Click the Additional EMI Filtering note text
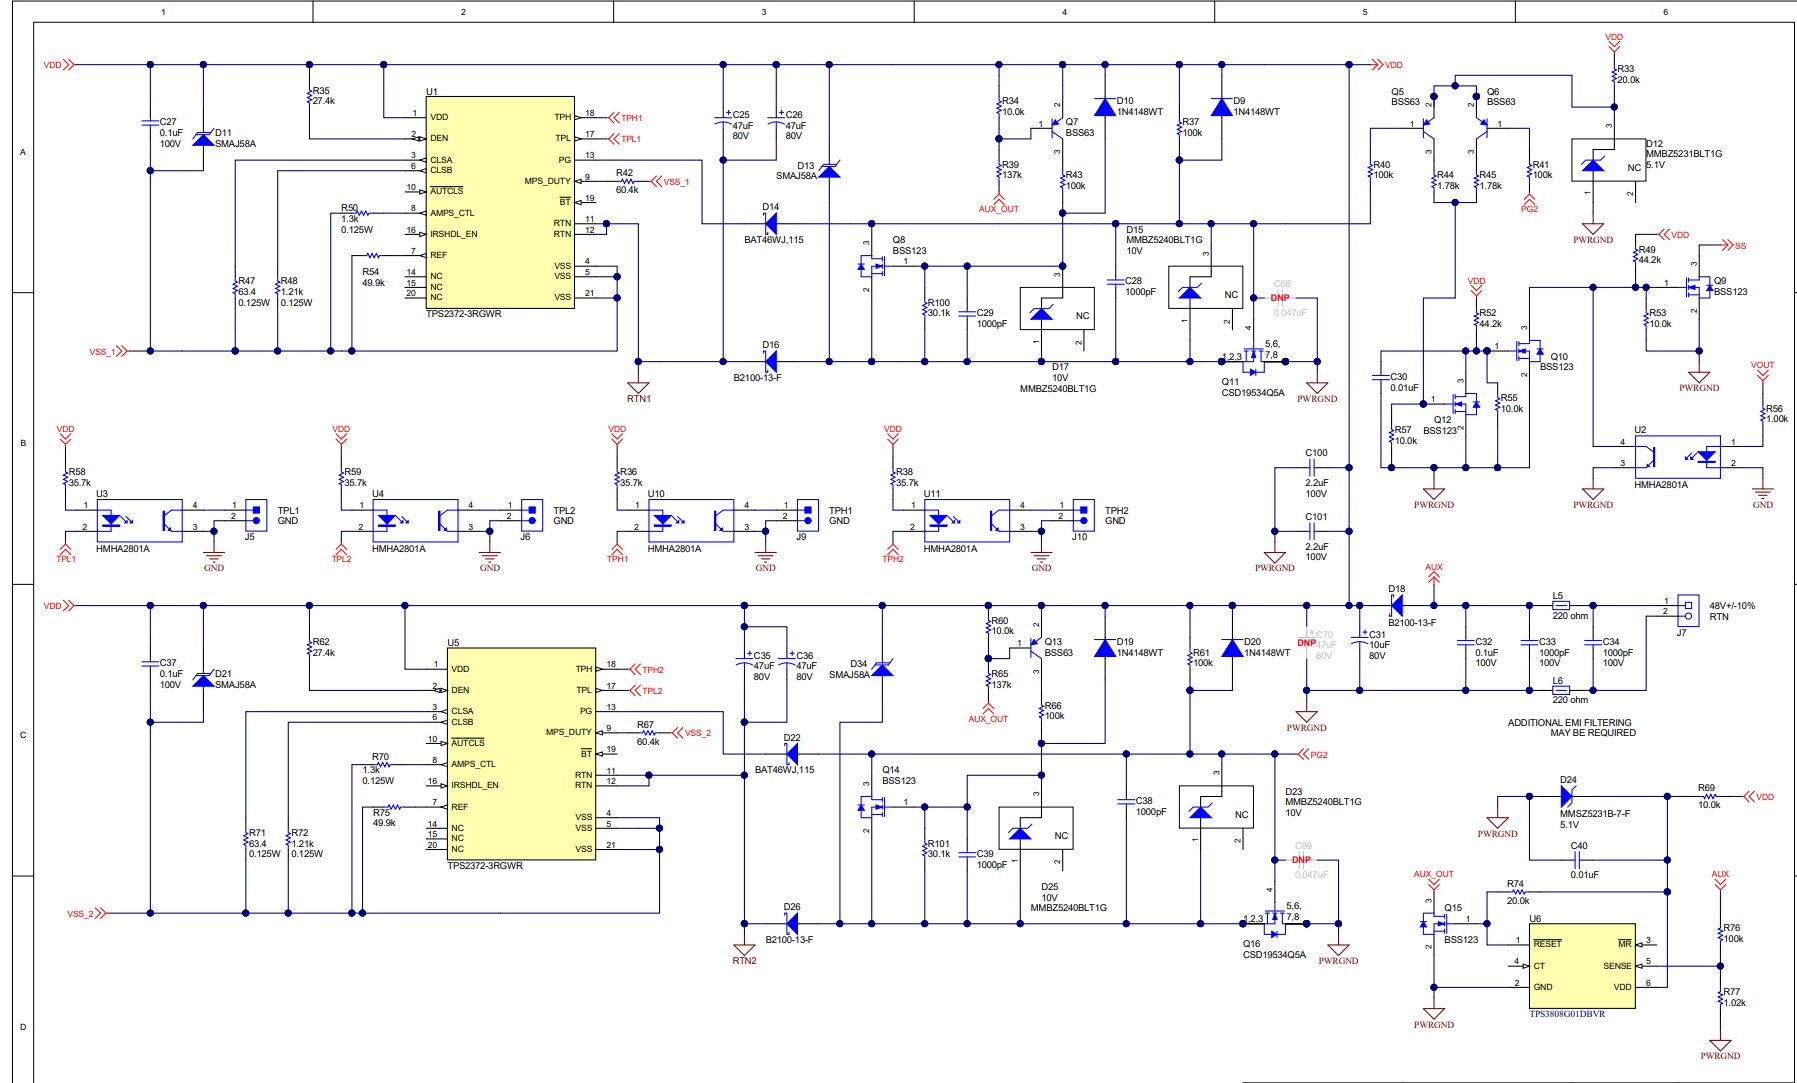1797x1083 pixels. click(1571, 727)
